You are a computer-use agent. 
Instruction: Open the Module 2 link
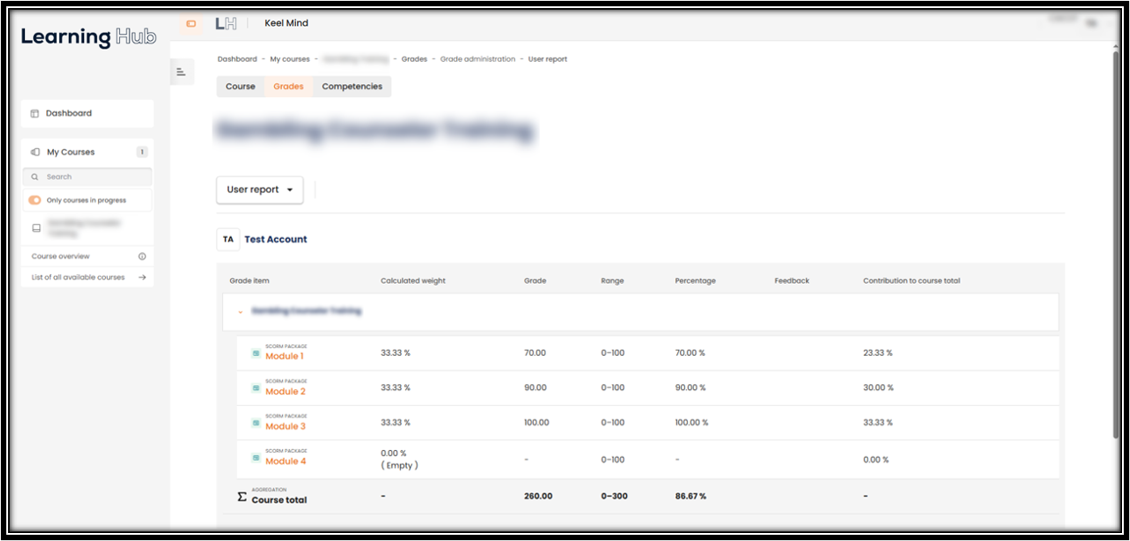click(x=285, y=391)
